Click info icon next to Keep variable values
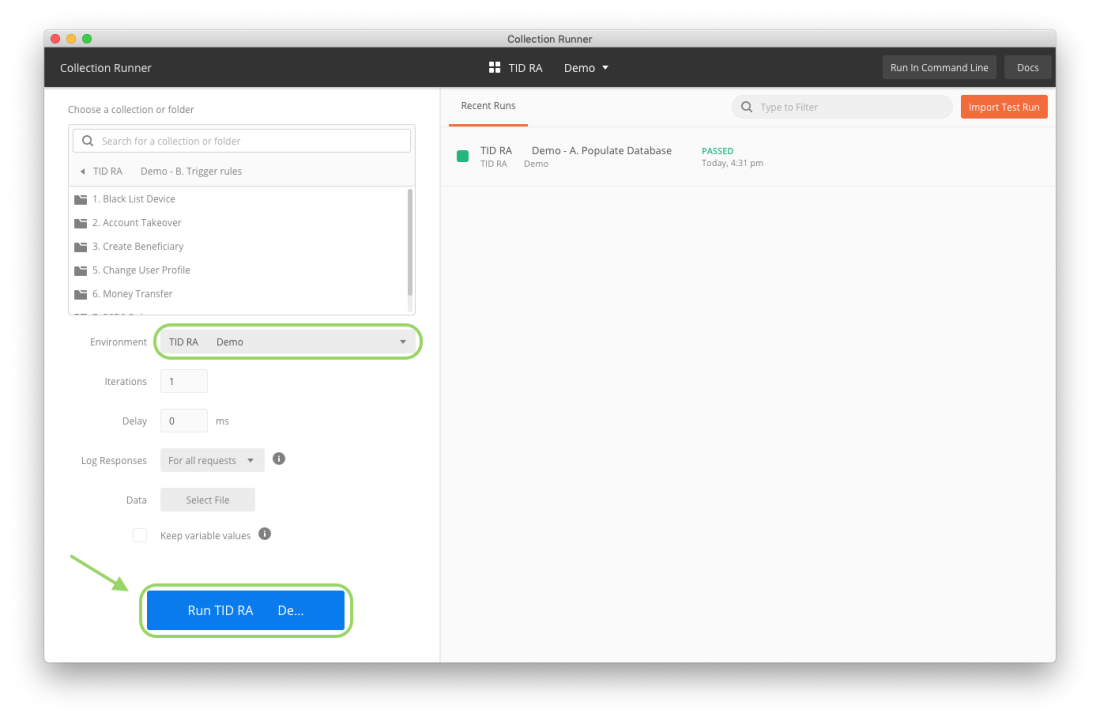The width and height of the screenshot is (1100, 721). 264,534
